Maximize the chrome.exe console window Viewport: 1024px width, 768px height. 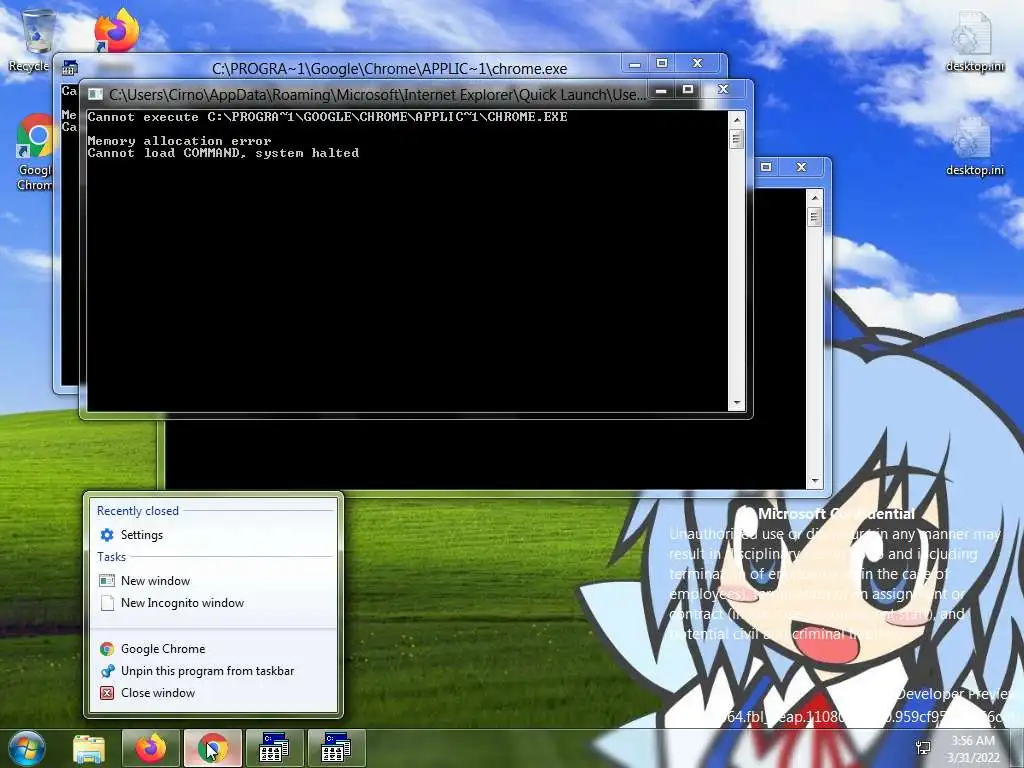point(662,63)
